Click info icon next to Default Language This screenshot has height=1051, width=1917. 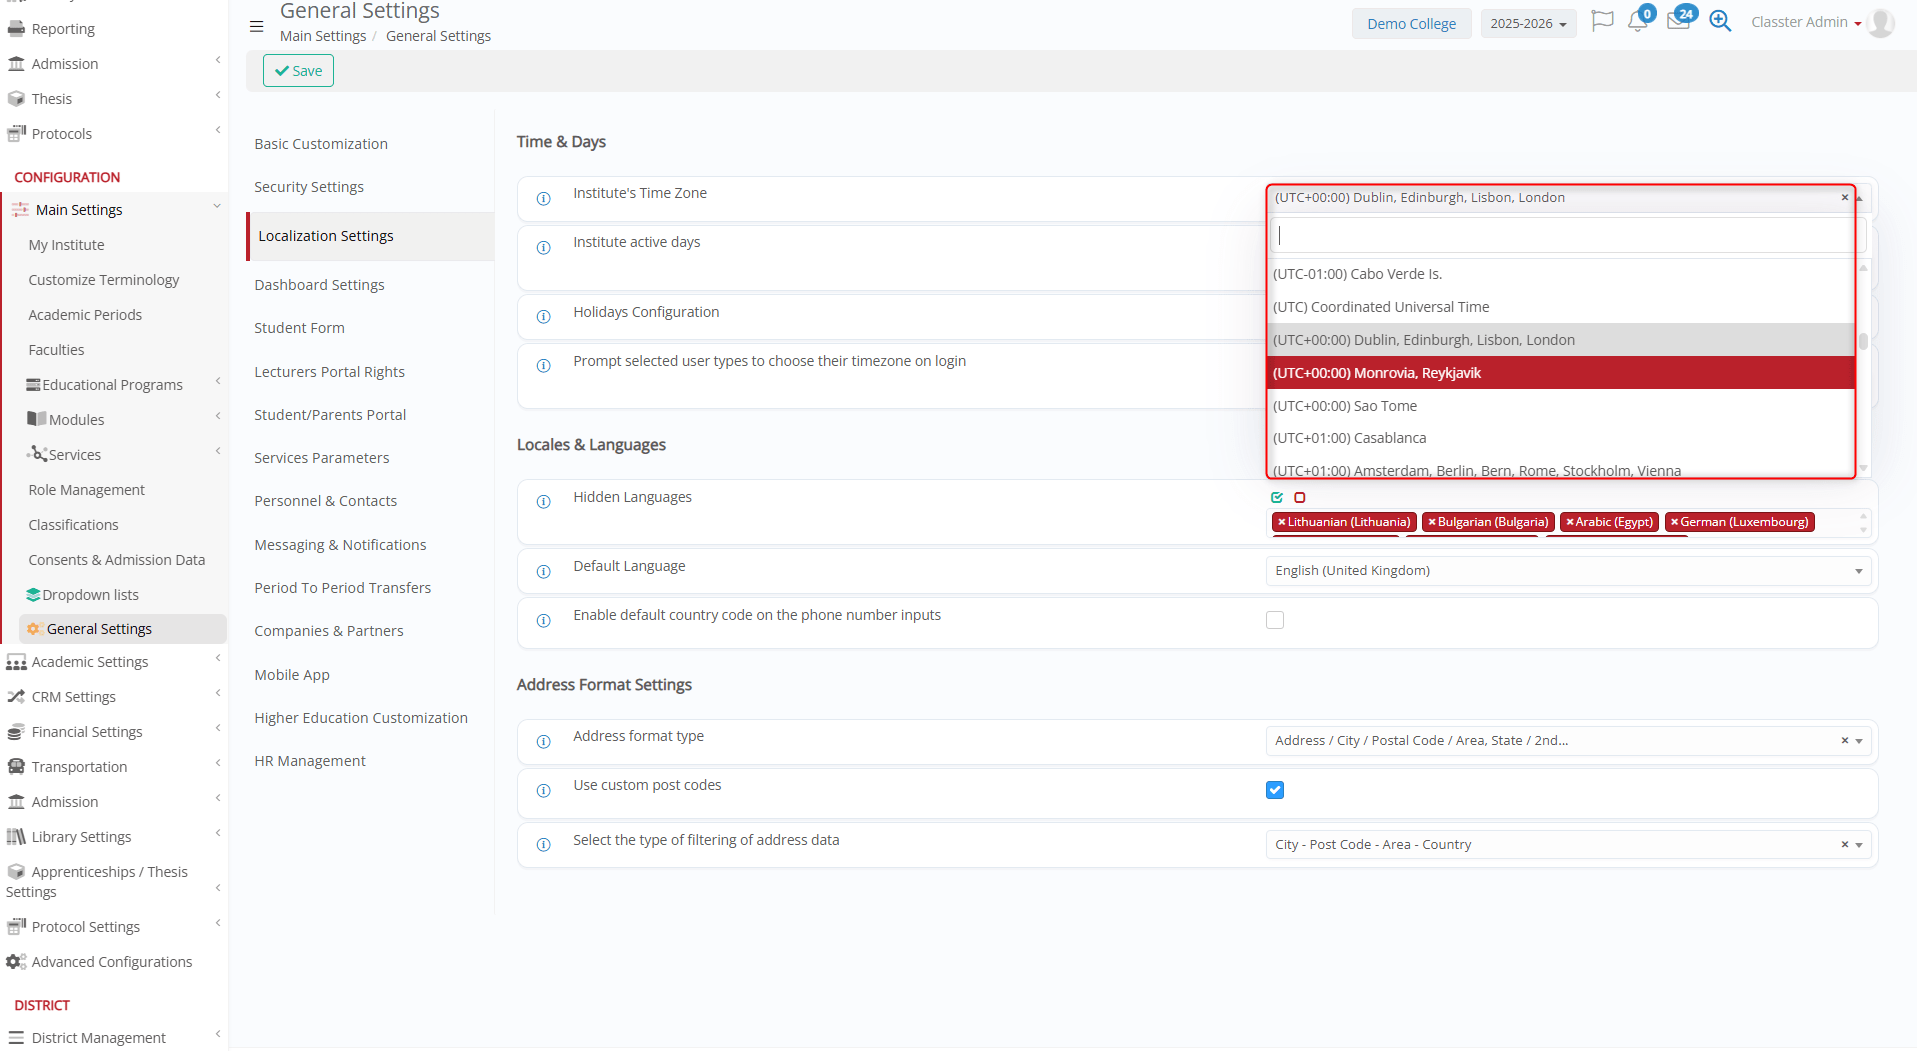click(544, 572)
